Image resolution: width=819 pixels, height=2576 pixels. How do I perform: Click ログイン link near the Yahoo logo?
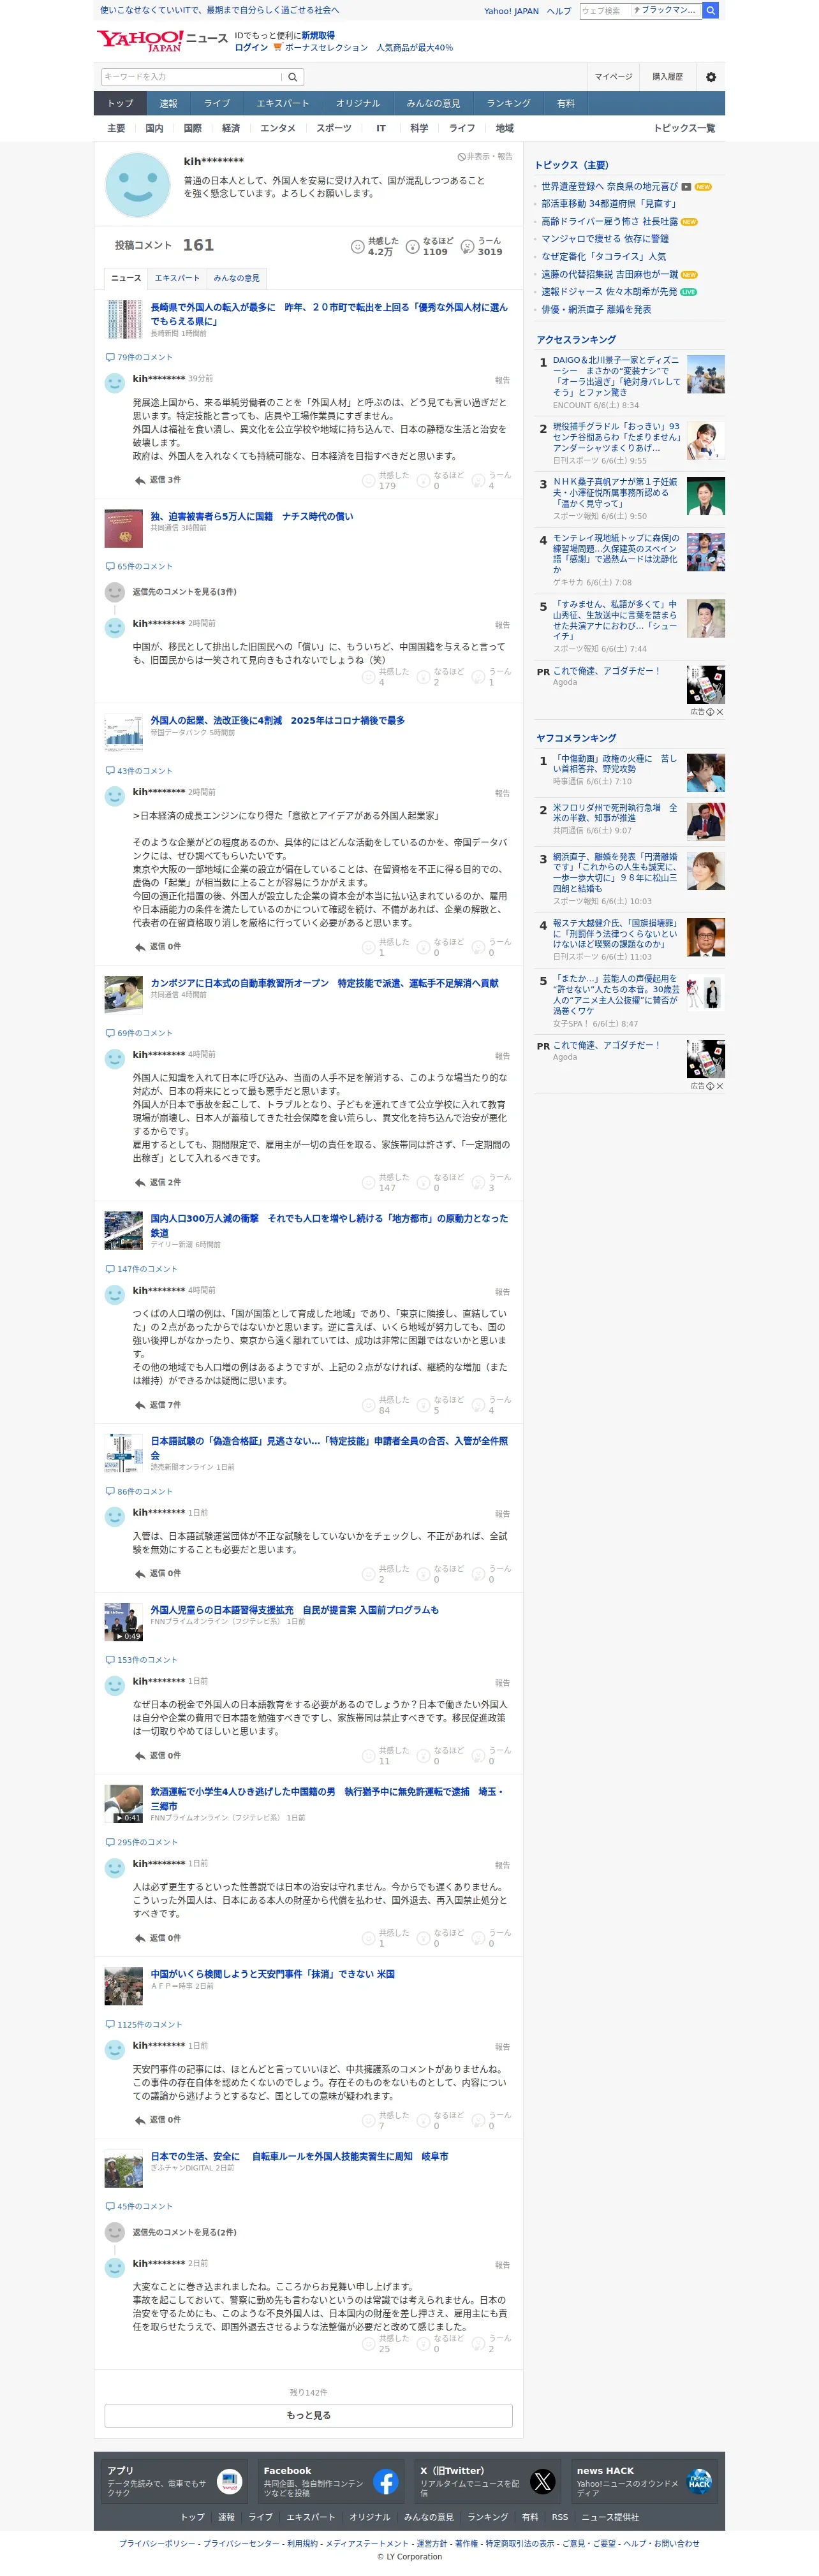coord(251,47)
